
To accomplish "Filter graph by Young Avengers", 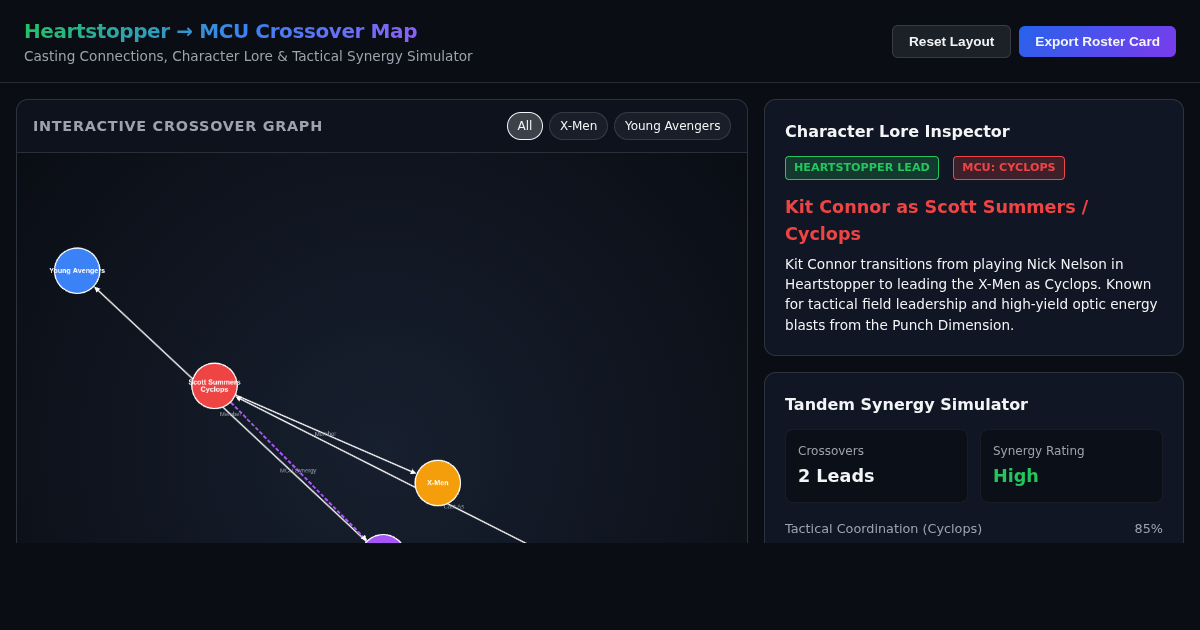I will coord(672,126).
